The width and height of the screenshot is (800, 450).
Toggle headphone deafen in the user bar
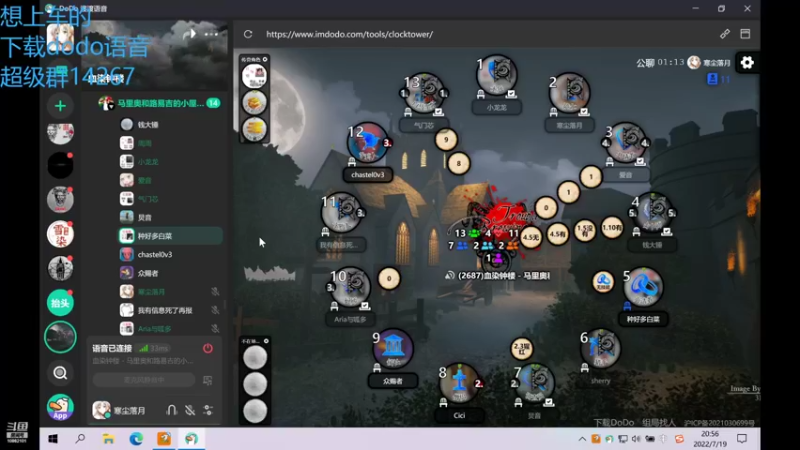click(171, 410)
